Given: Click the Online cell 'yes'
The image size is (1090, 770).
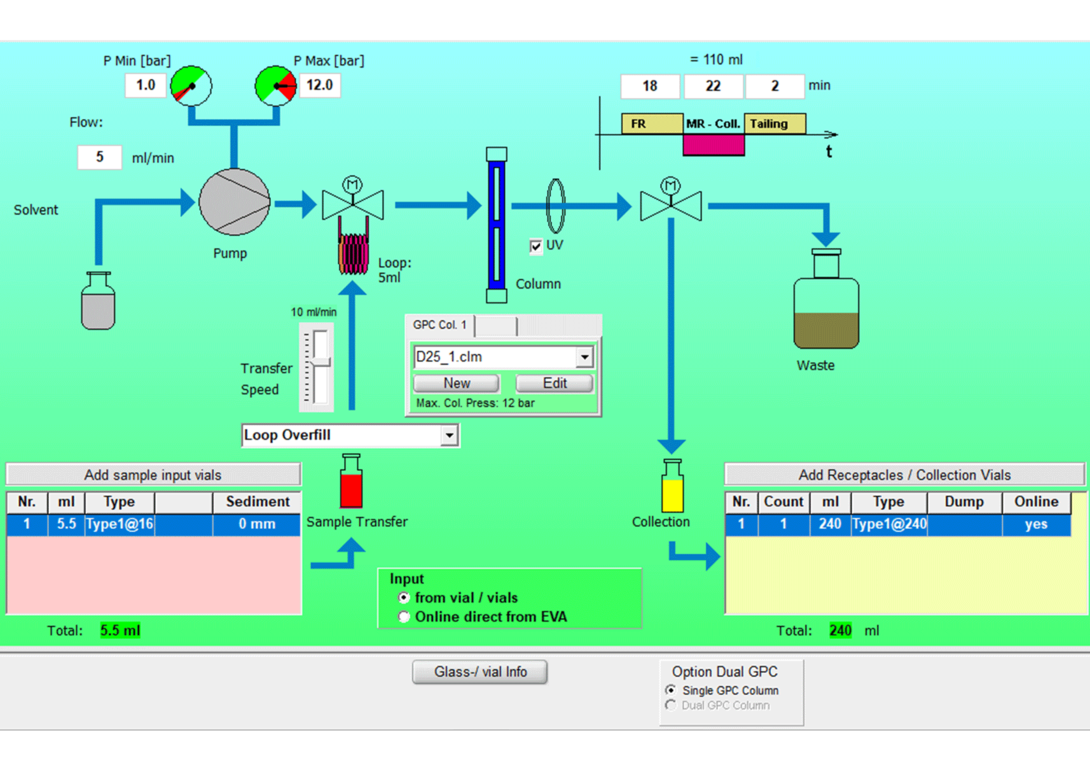Looking at the screenshot, I should 1036,524.
